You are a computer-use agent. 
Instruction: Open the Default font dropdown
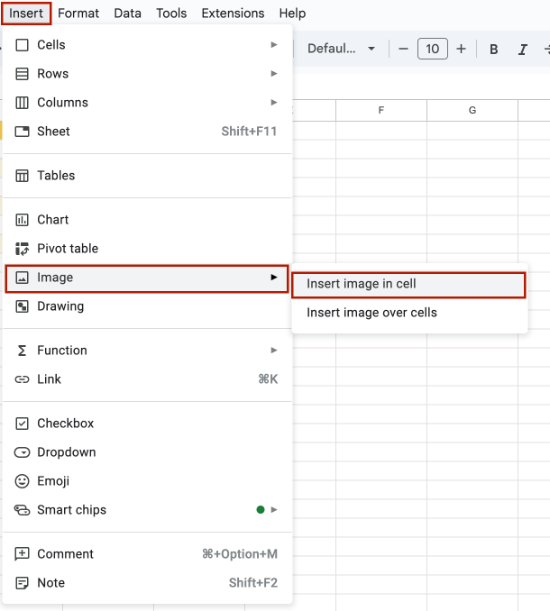[x=341, y=49]
